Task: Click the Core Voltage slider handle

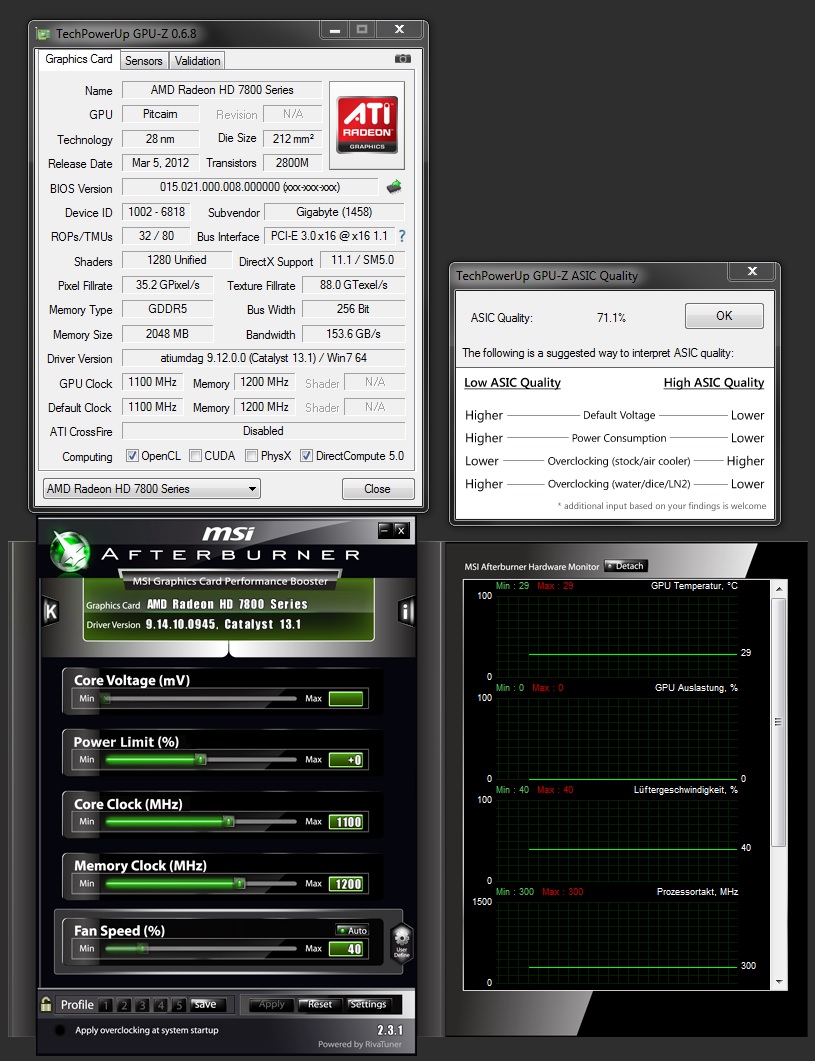Action: coord(106,698)
